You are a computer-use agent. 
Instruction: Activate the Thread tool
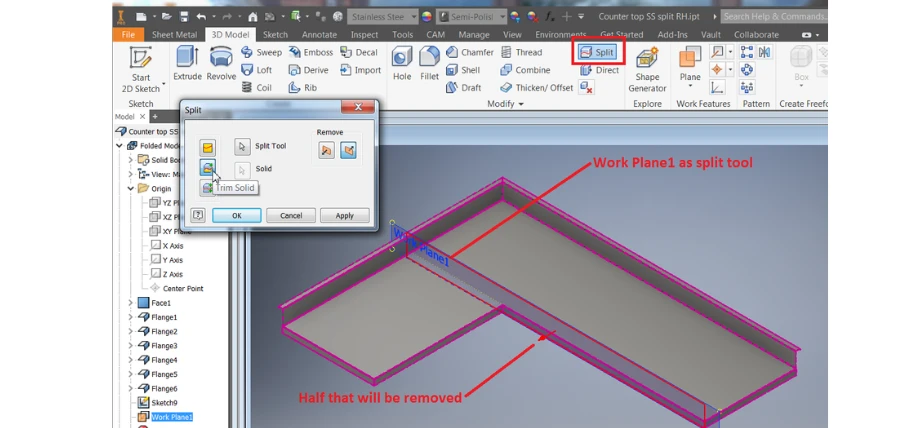[x=521, y=52]
